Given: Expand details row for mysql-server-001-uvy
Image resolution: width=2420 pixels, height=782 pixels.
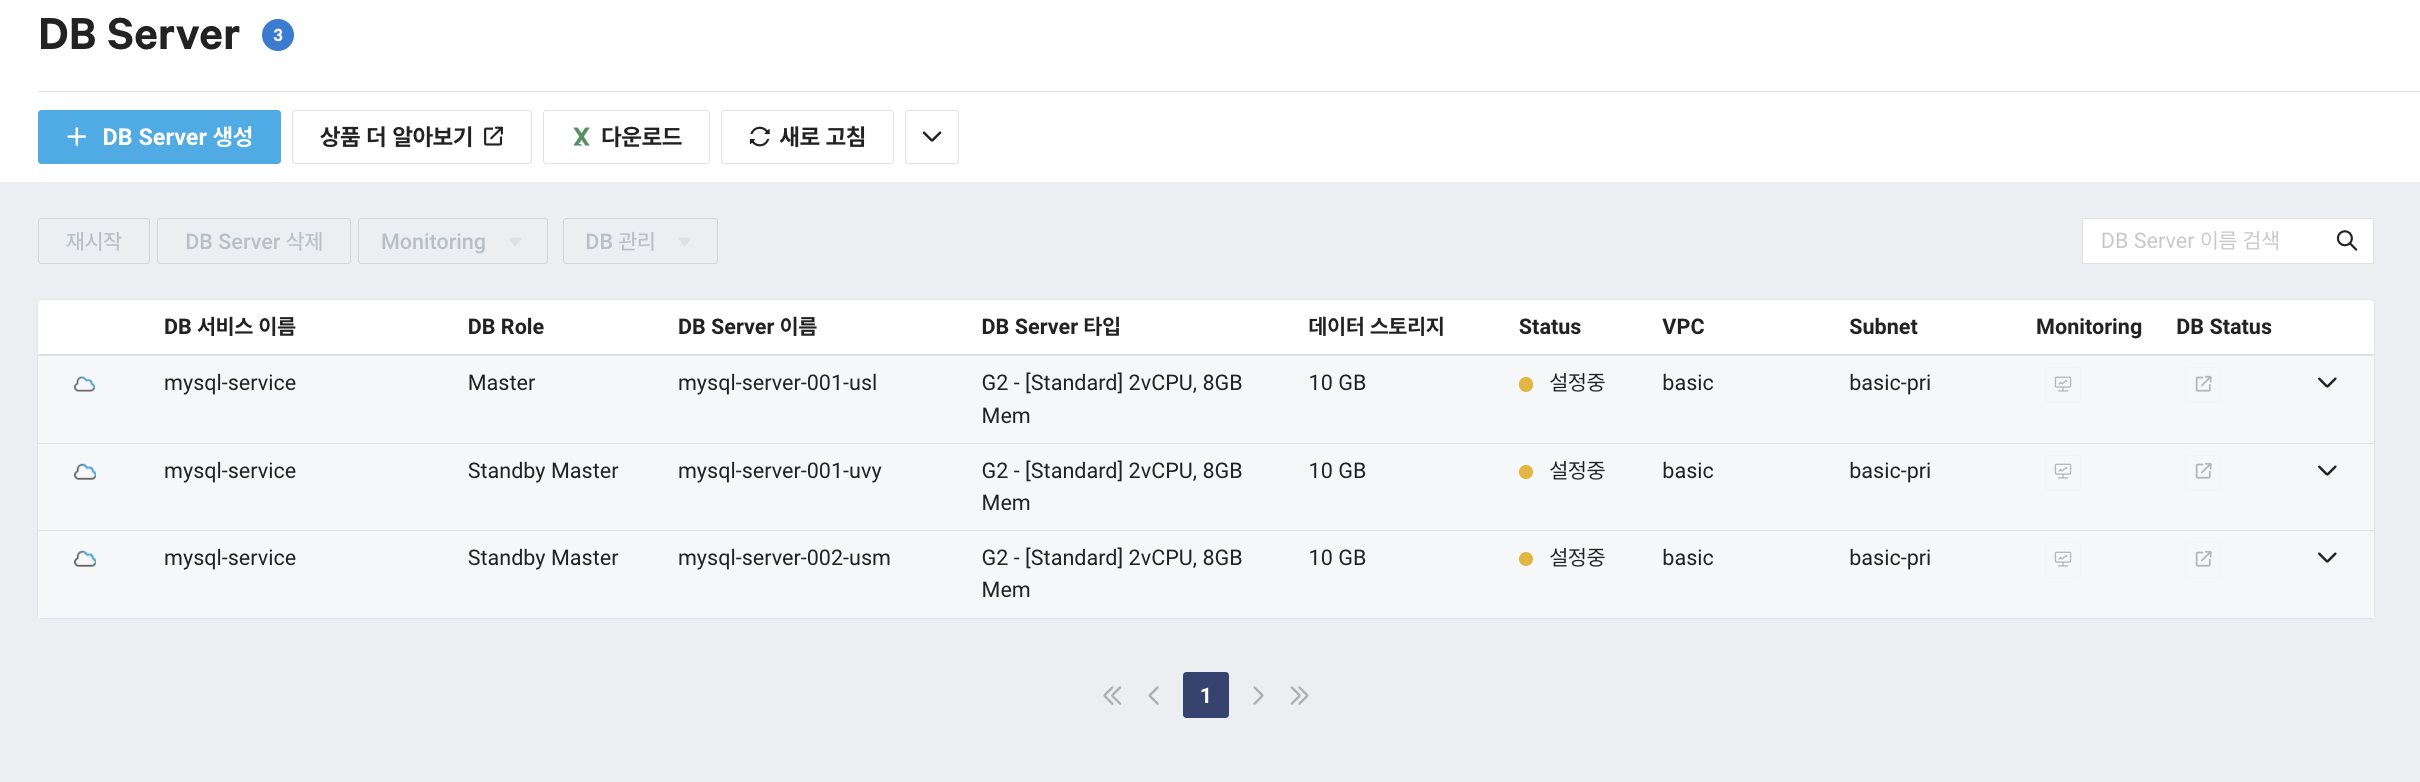Looking at the screenshot, I should 2328,470.
